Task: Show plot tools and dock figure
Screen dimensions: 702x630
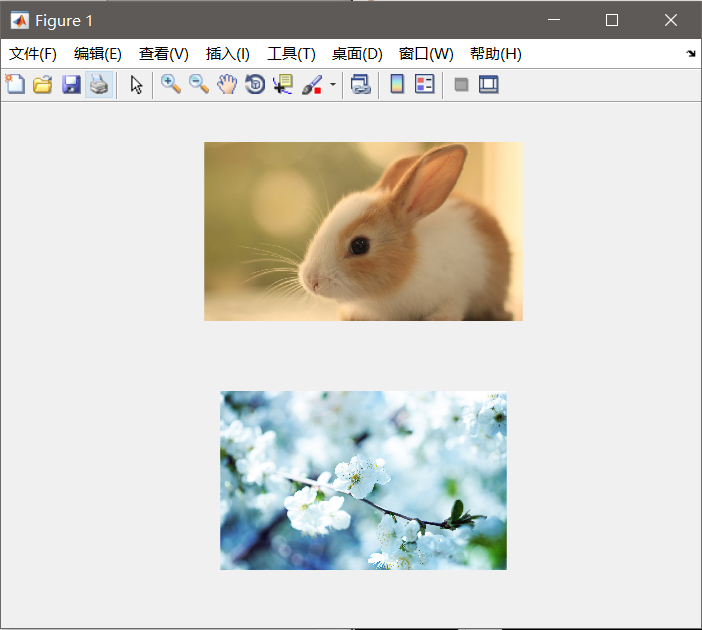Action: tap(488, 84)
